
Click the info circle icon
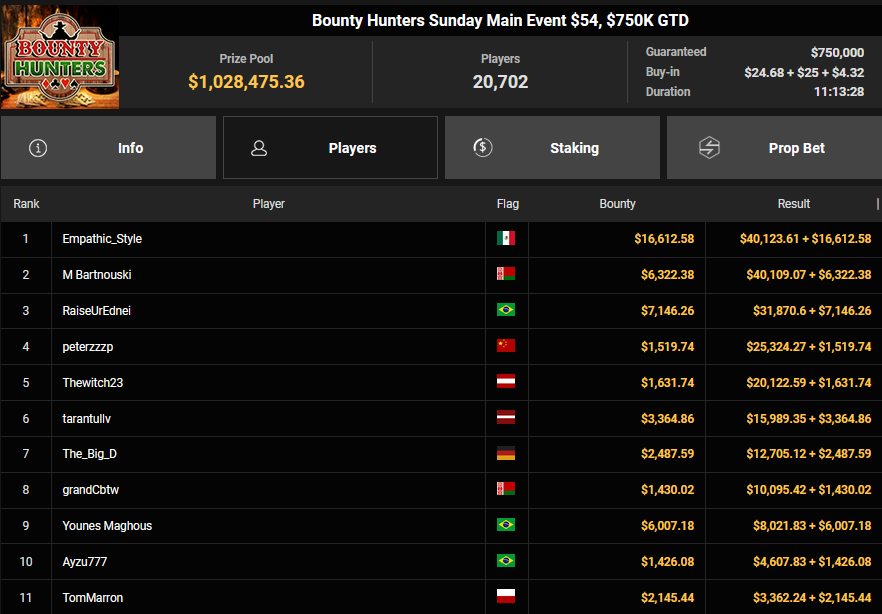(x=39, y=148)
